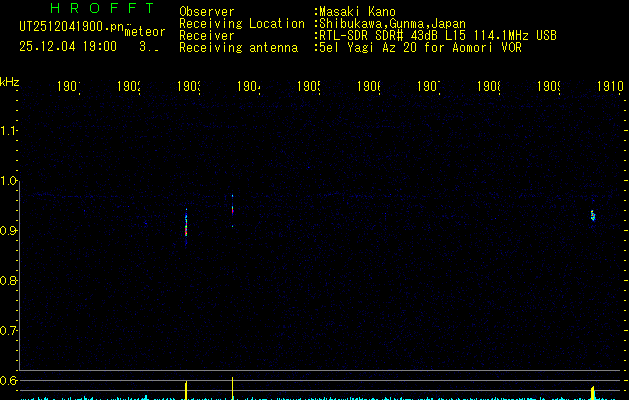Click the meteor echo near 1910
This screenshot has width=629, height=400.
click(x=593, y=215)
